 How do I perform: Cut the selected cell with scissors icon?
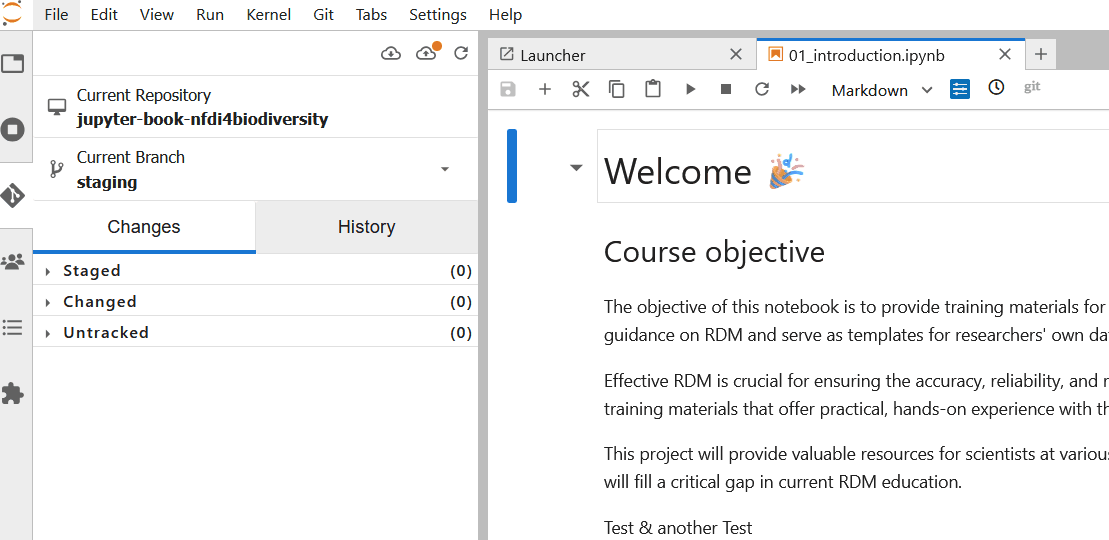click(581, 89)
